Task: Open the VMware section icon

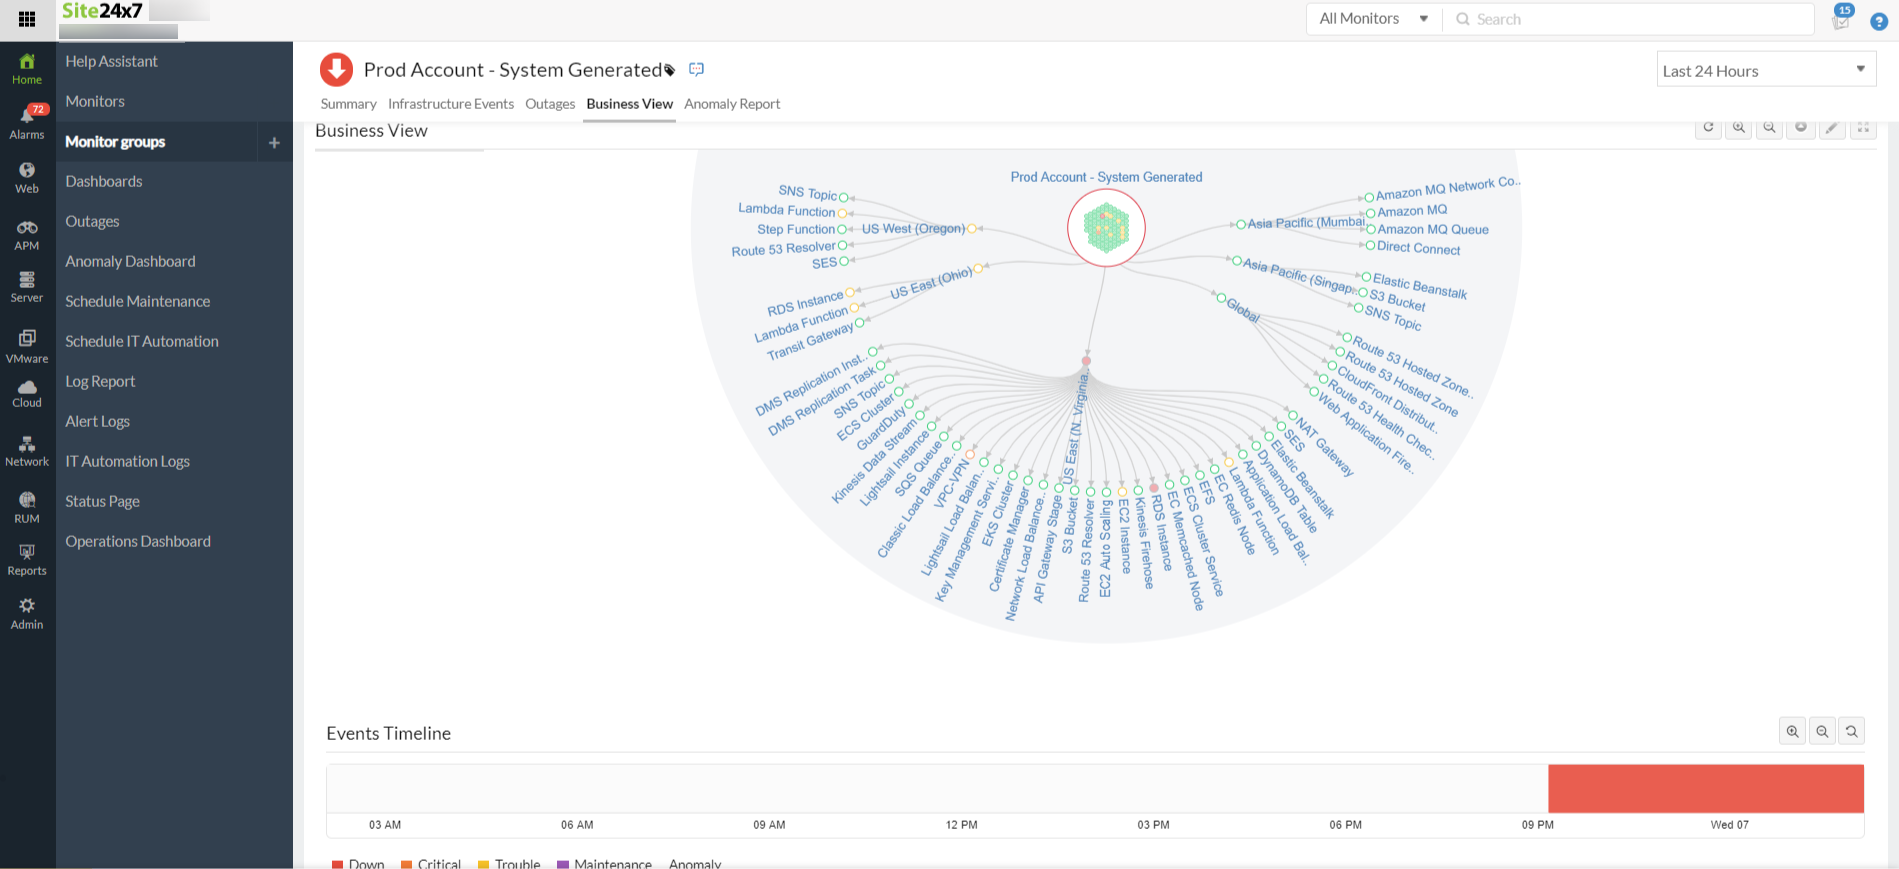Action: [27, 346]
